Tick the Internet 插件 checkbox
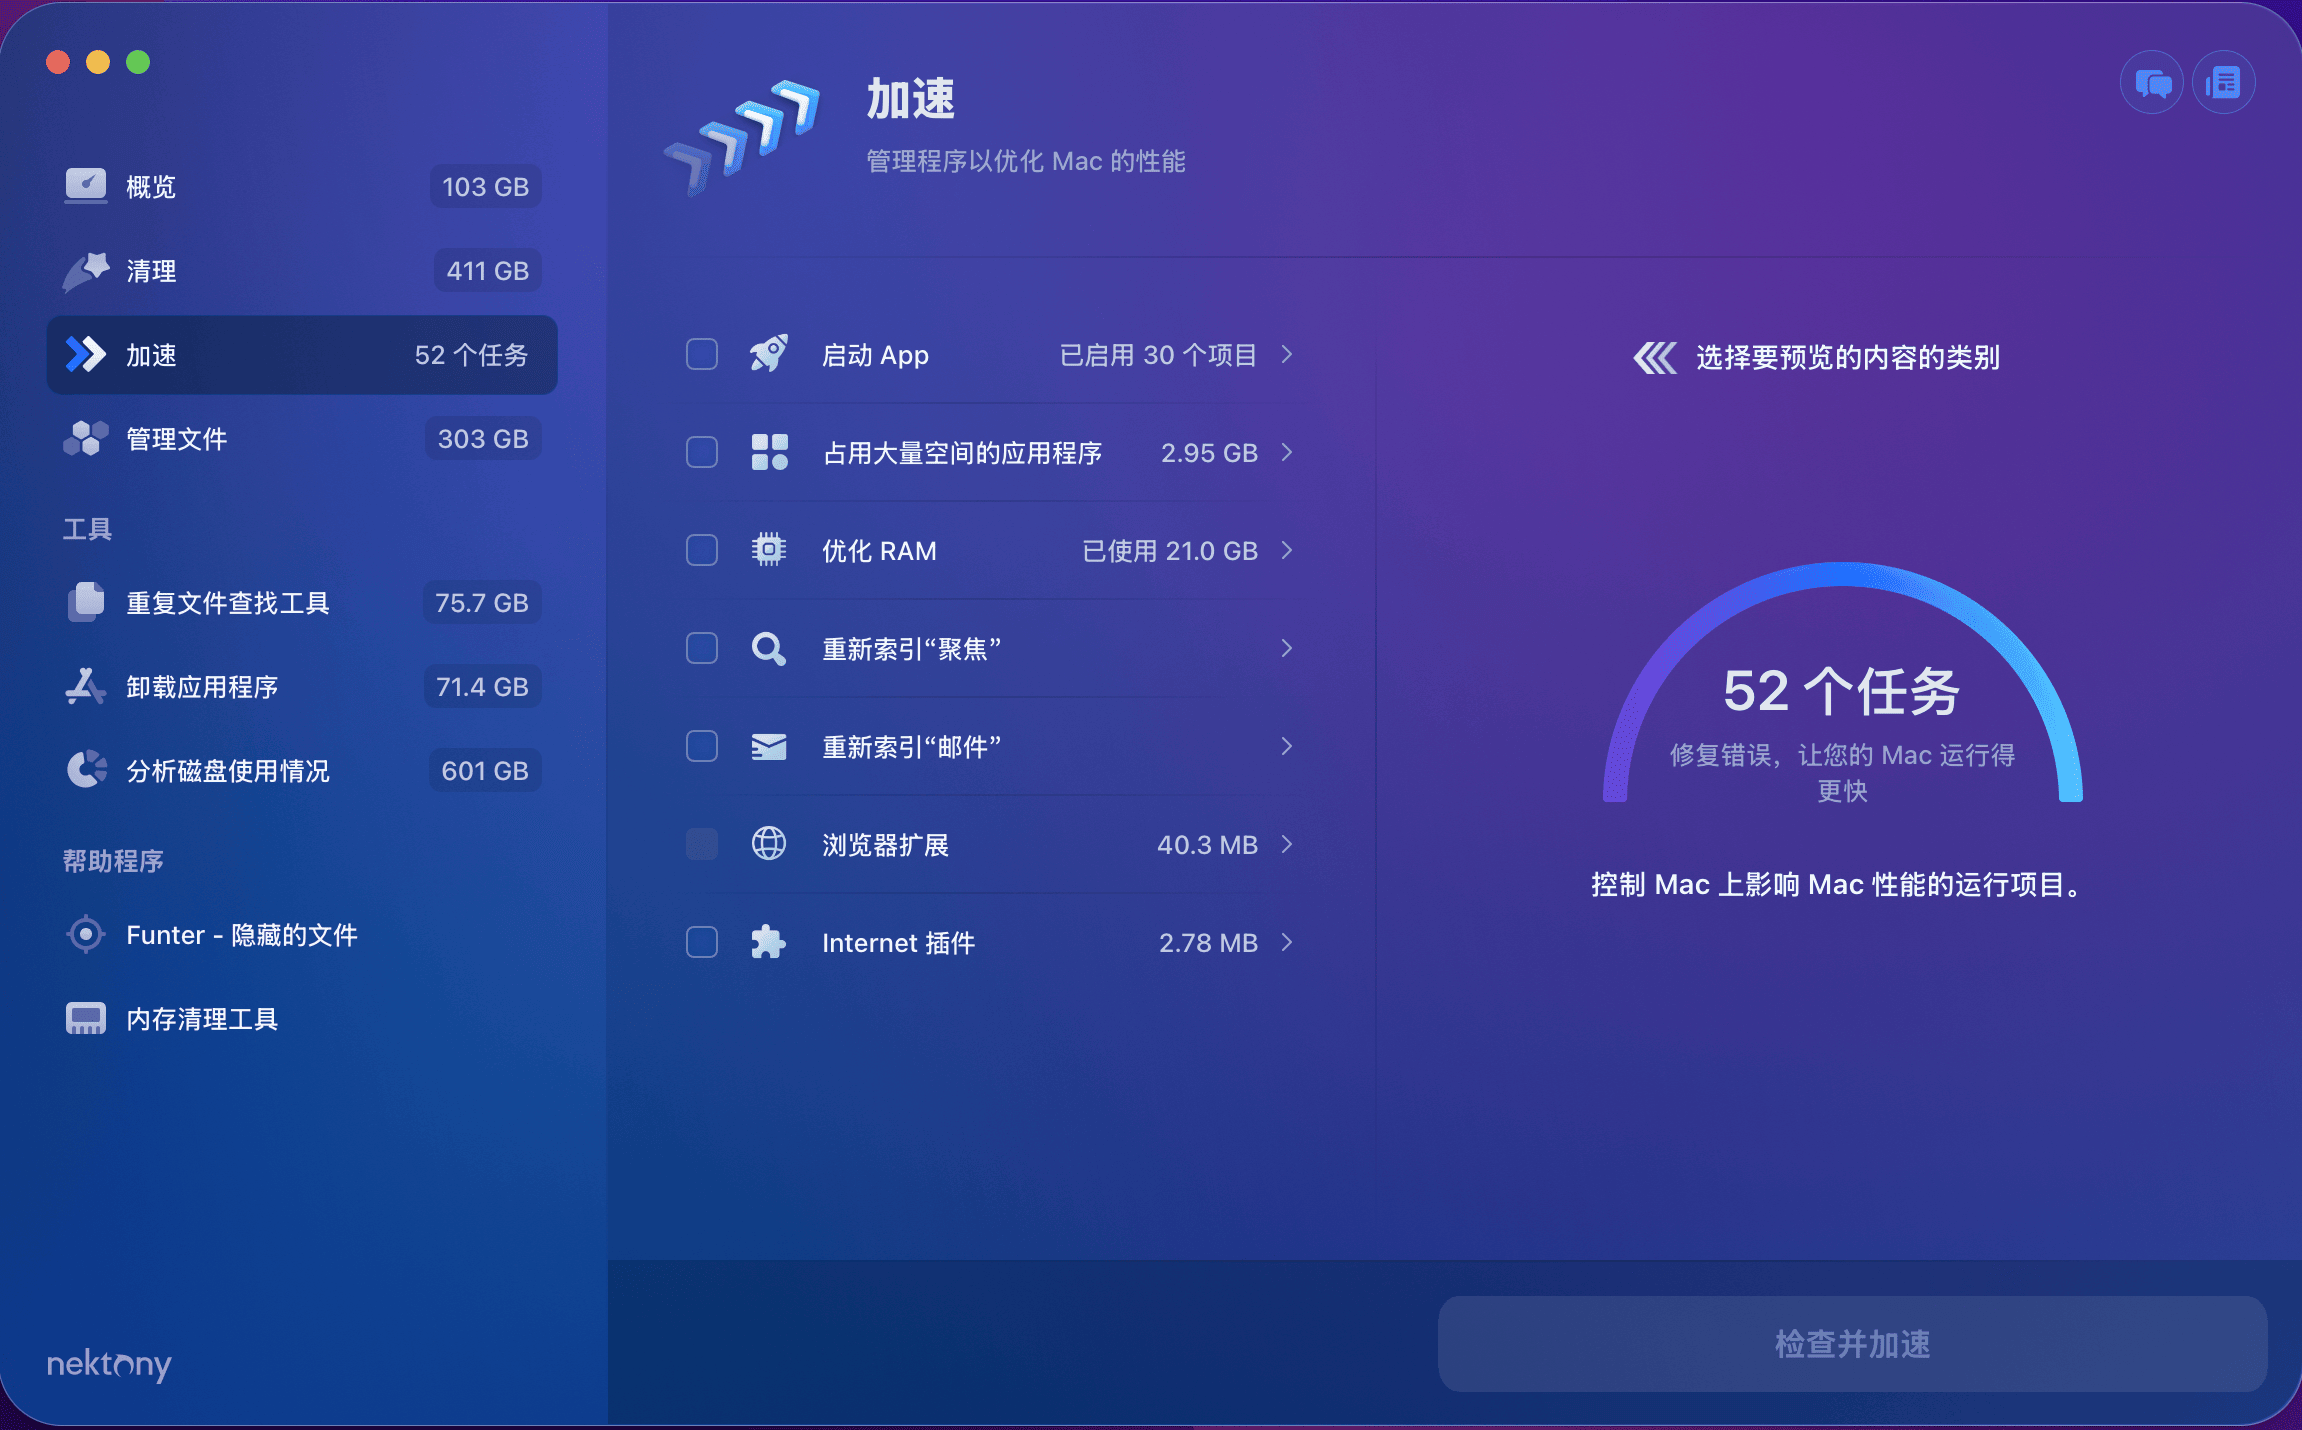Screen dimensions: 2302x1430 (x=701, y=942)
